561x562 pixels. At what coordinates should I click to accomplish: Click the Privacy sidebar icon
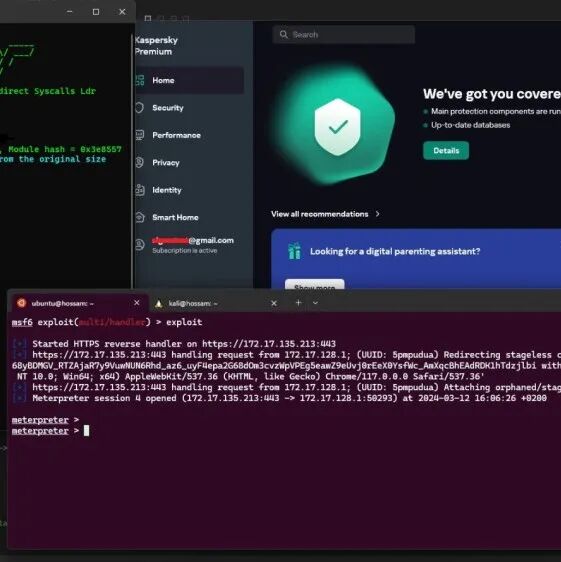pyautogui.click(x=139, y=162)
